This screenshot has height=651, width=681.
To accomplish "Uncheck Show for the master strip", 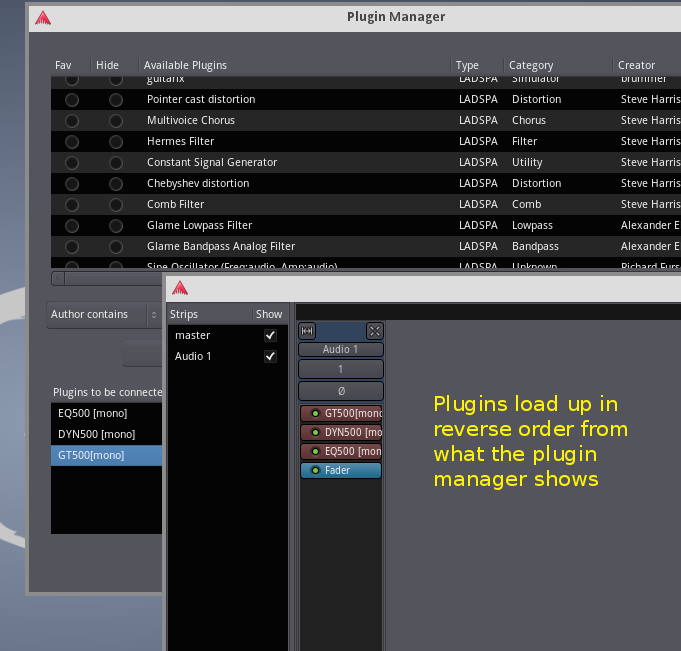I will click(270, 336).
